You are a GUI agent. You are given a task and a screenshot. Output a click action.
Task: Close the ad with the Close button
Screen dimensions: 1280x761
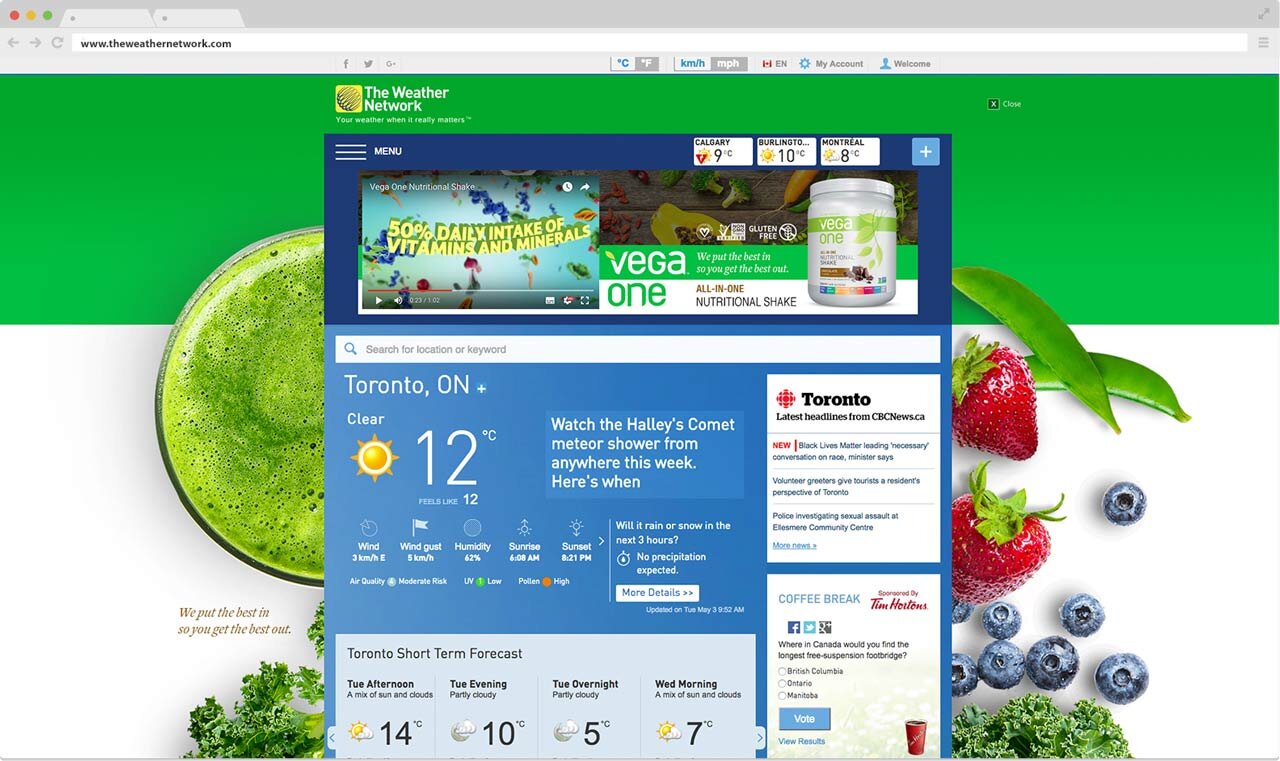tap(1005, 104)
